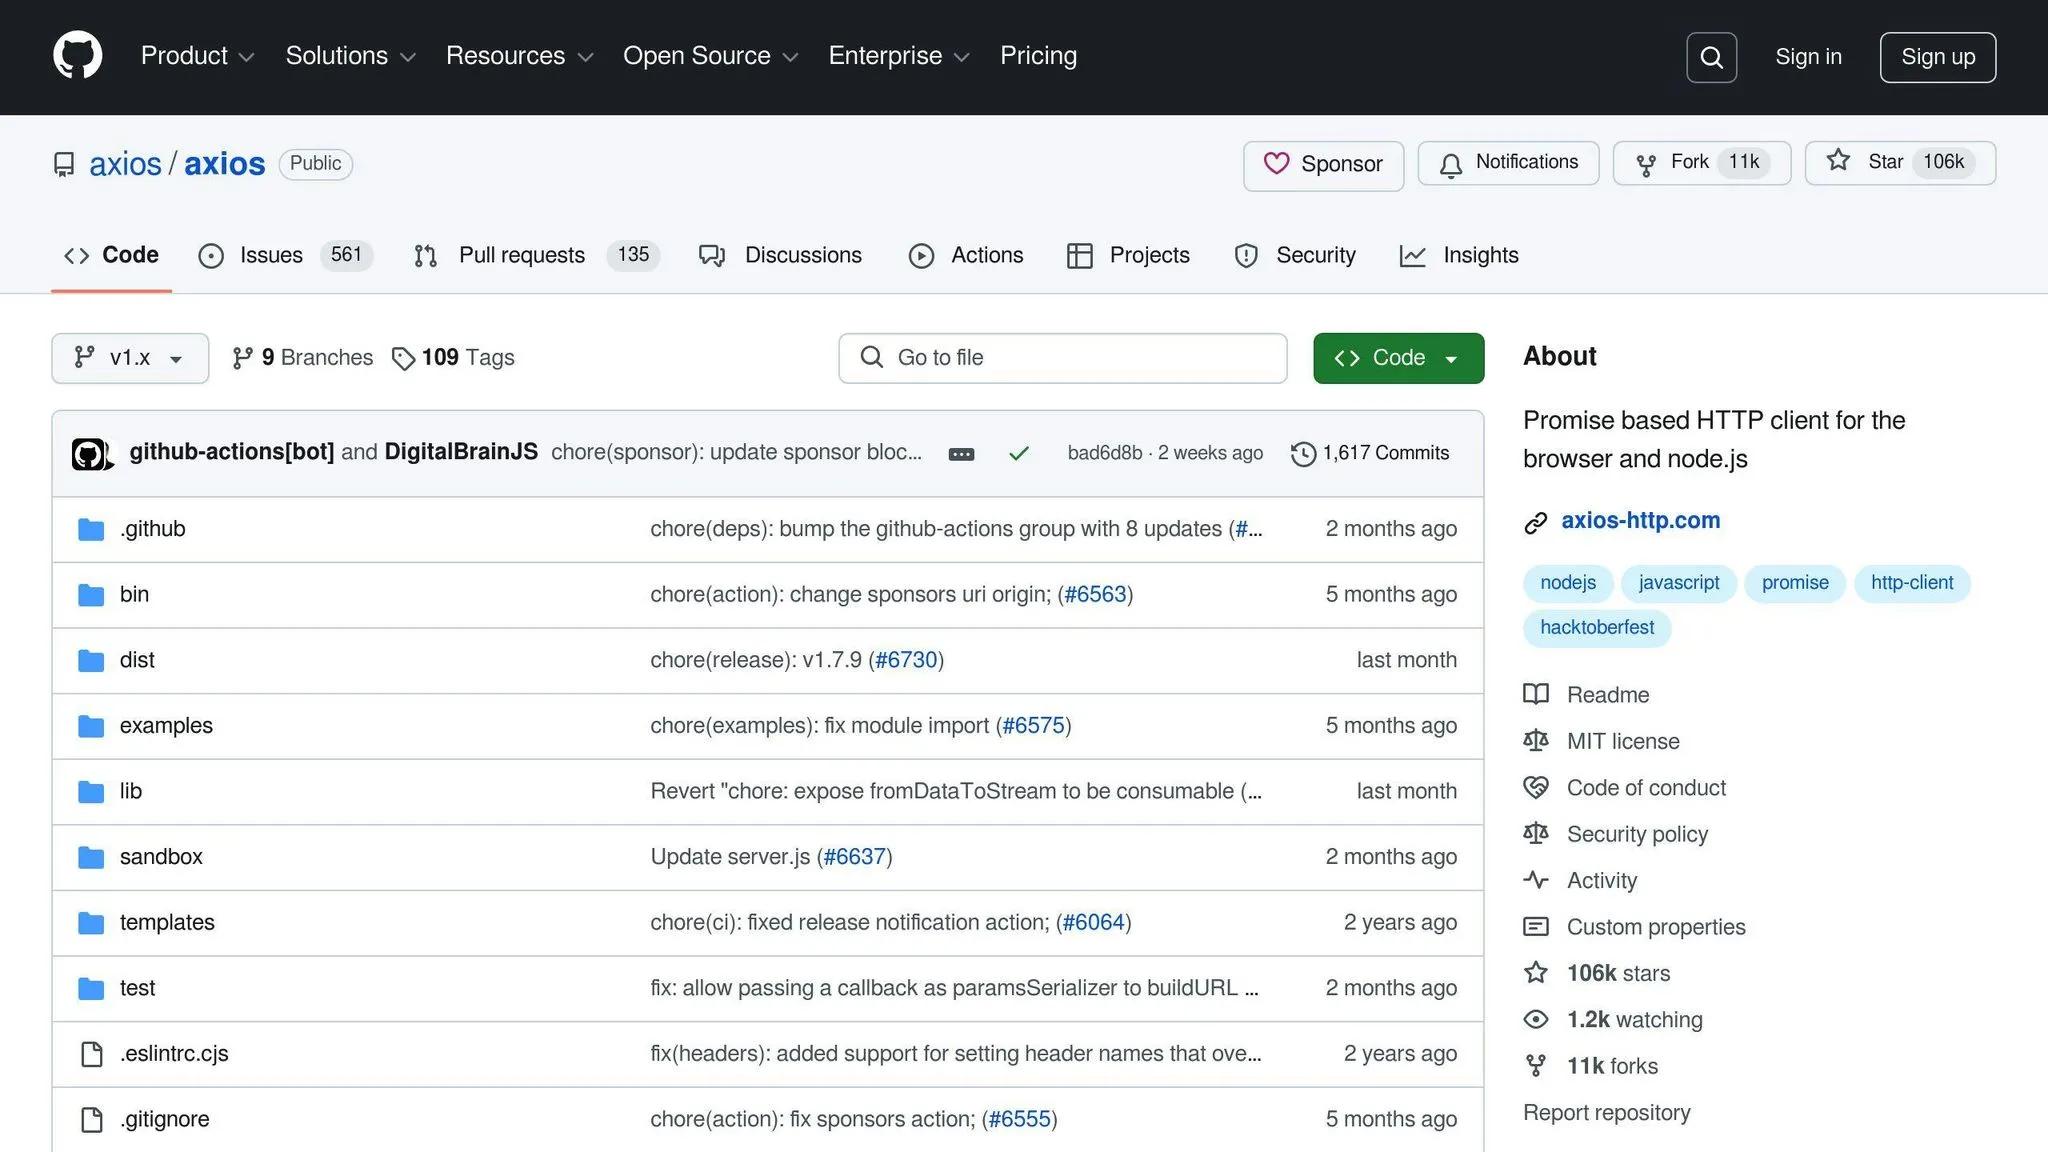Open the Solutions dropdown menu
Screen dimensions: 2048x1152
click(350, 56)
